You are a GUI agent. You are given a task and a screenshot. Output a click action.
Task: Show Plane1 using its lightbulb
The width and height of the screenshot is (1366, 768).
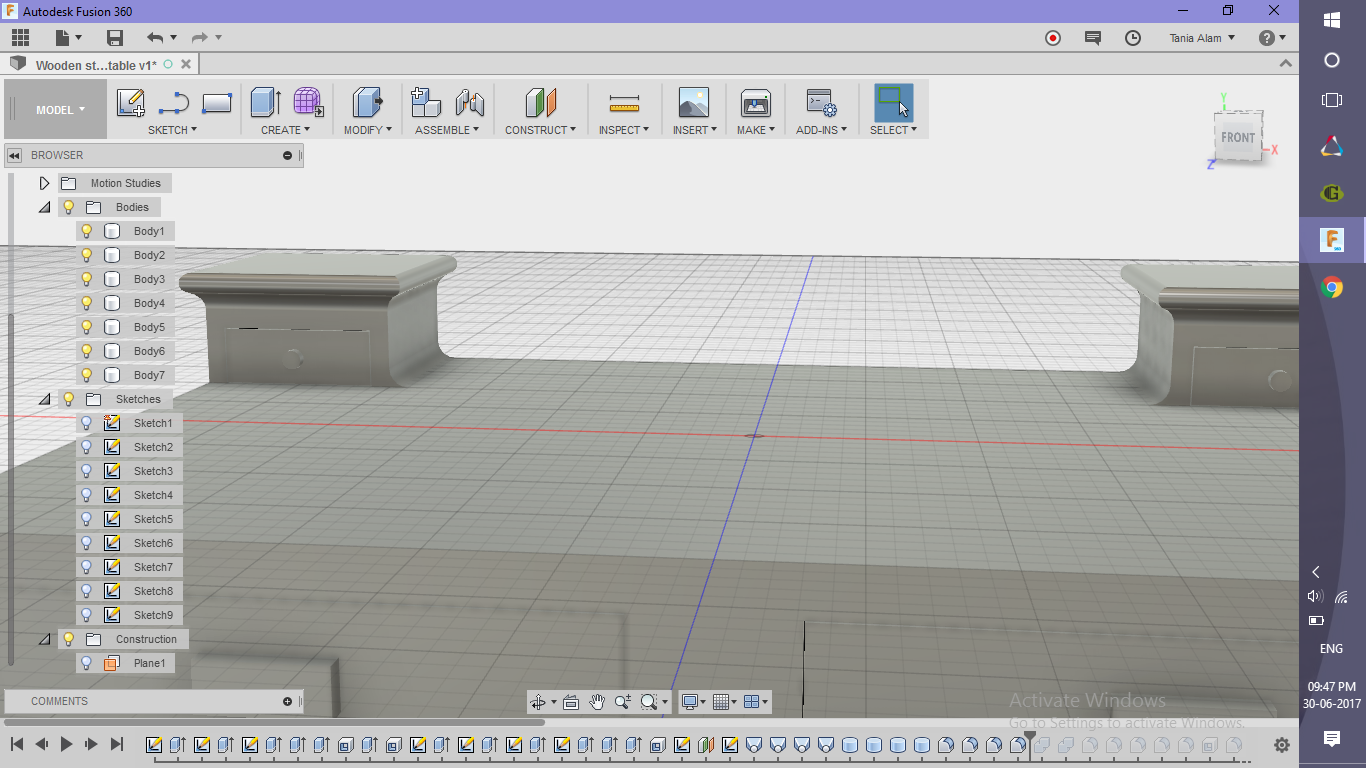click(87, 663)
